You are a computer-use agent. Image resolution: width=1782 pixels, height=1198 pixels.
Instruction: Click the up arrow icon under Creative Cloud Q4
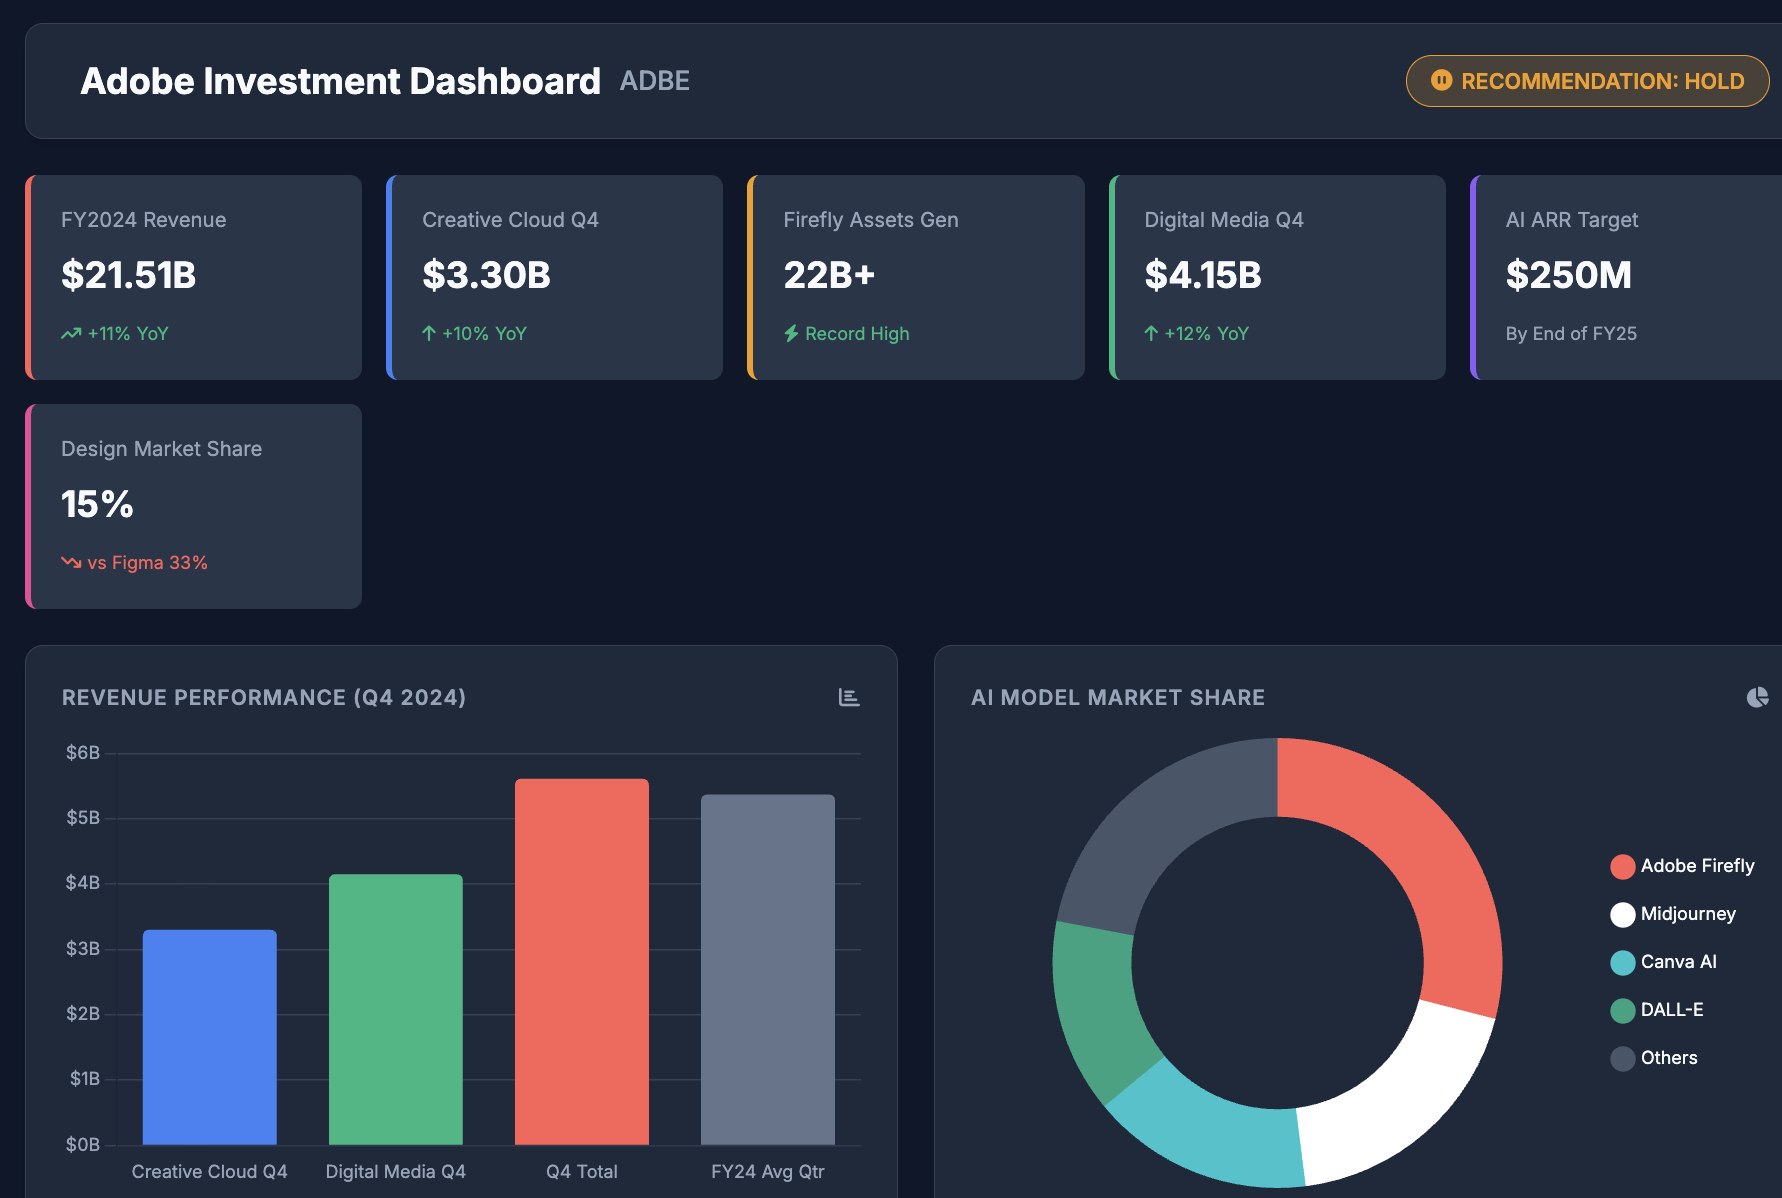429,334
